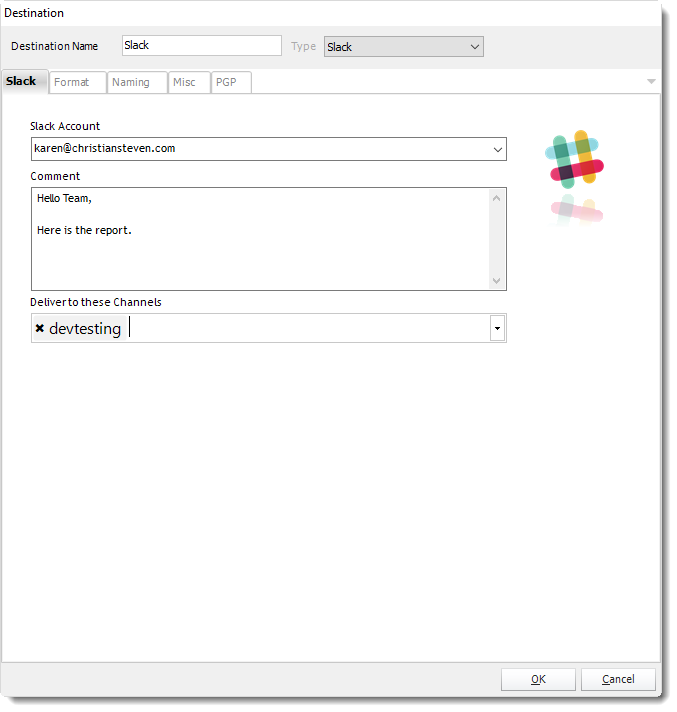
Task: Click into the Destination Name field
Action: point(202,46)
